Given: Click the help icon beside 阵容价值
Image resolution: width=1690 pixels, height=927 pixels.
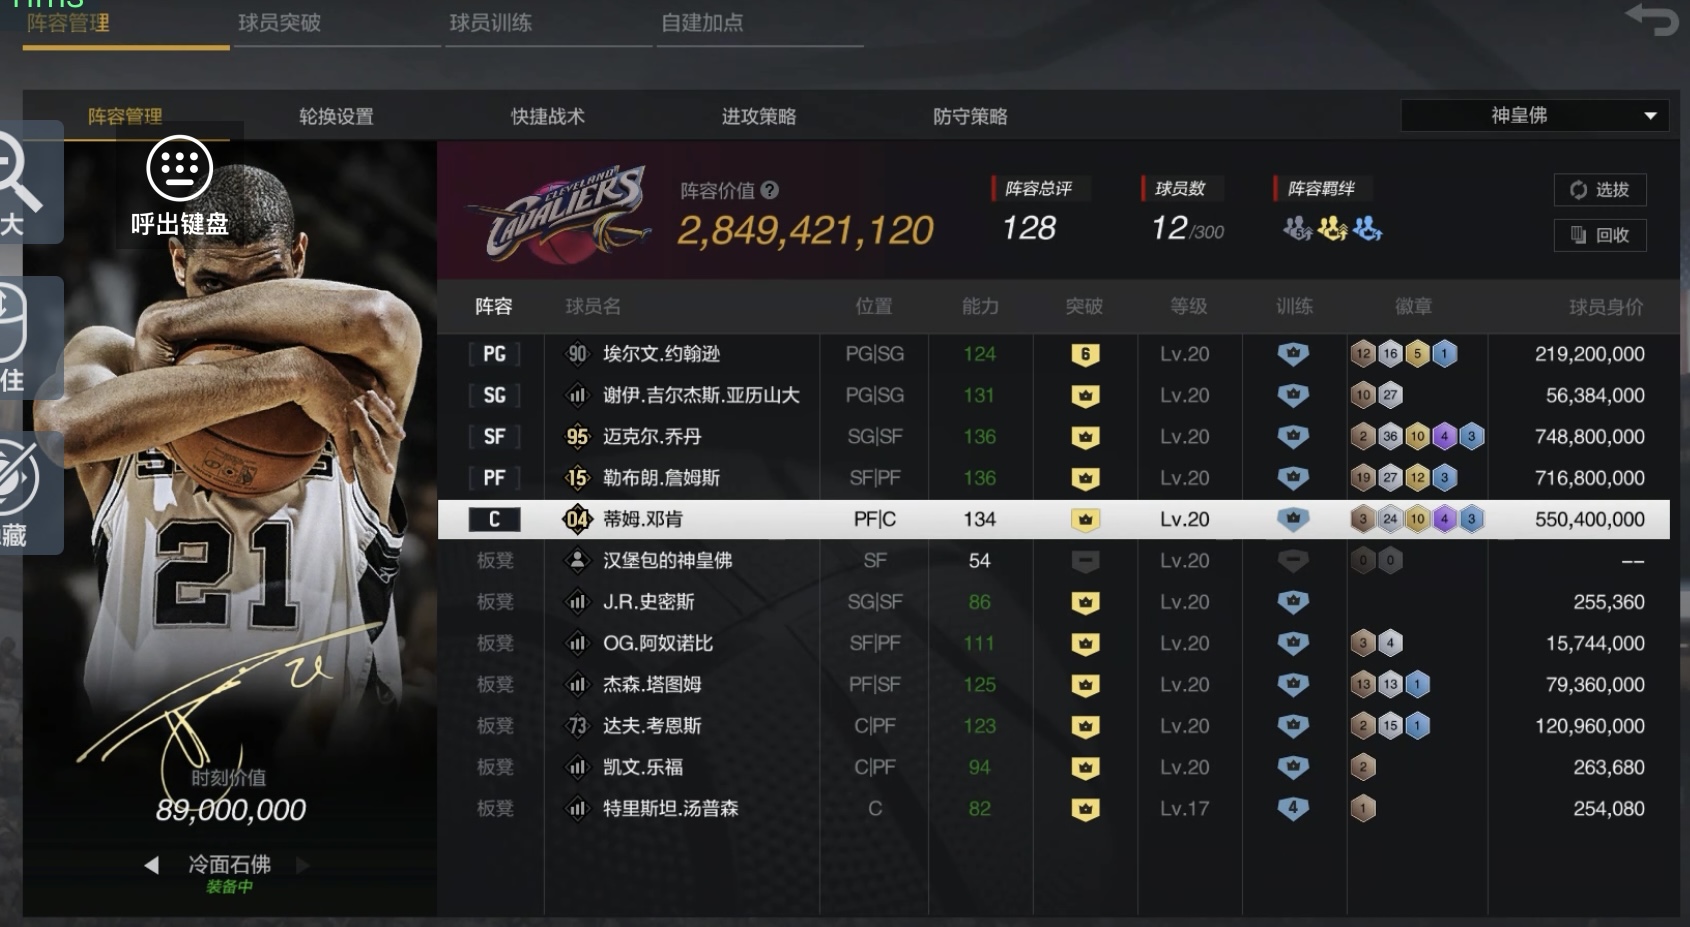Looking at the screenshot, I should tap(769, 190).
